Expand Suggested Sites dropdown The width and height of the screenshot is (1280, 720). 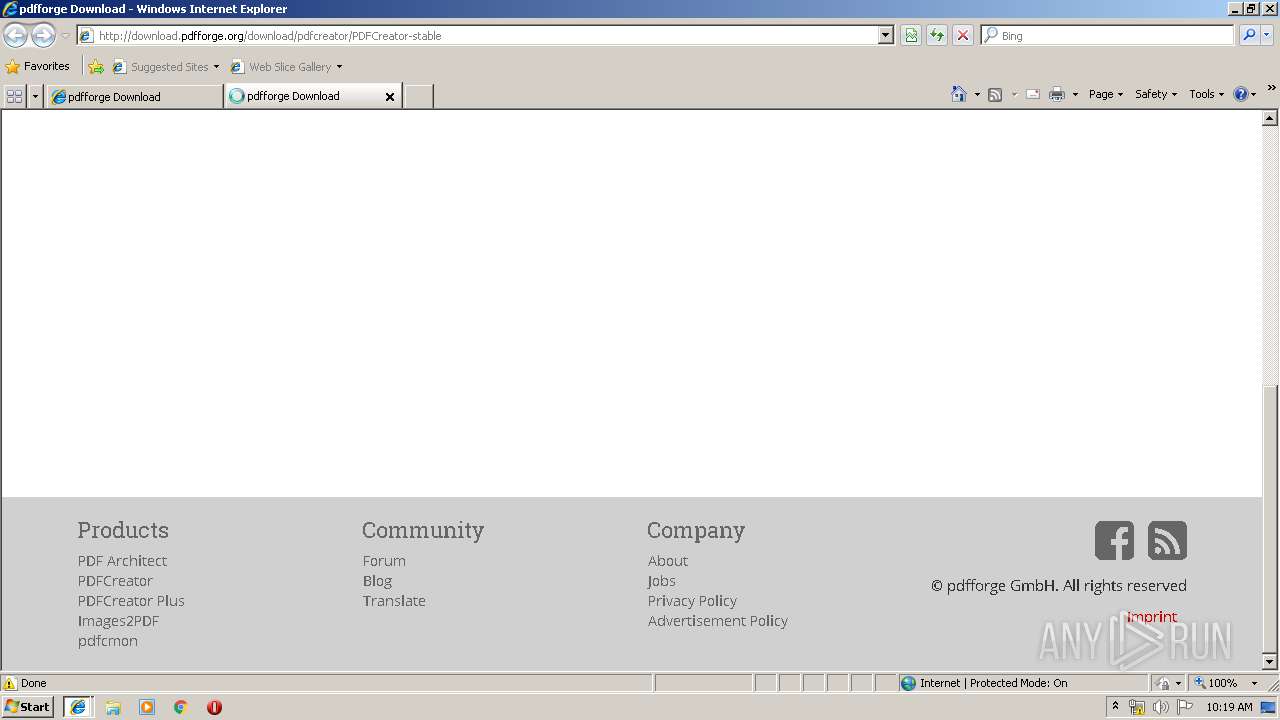(216, 67)
